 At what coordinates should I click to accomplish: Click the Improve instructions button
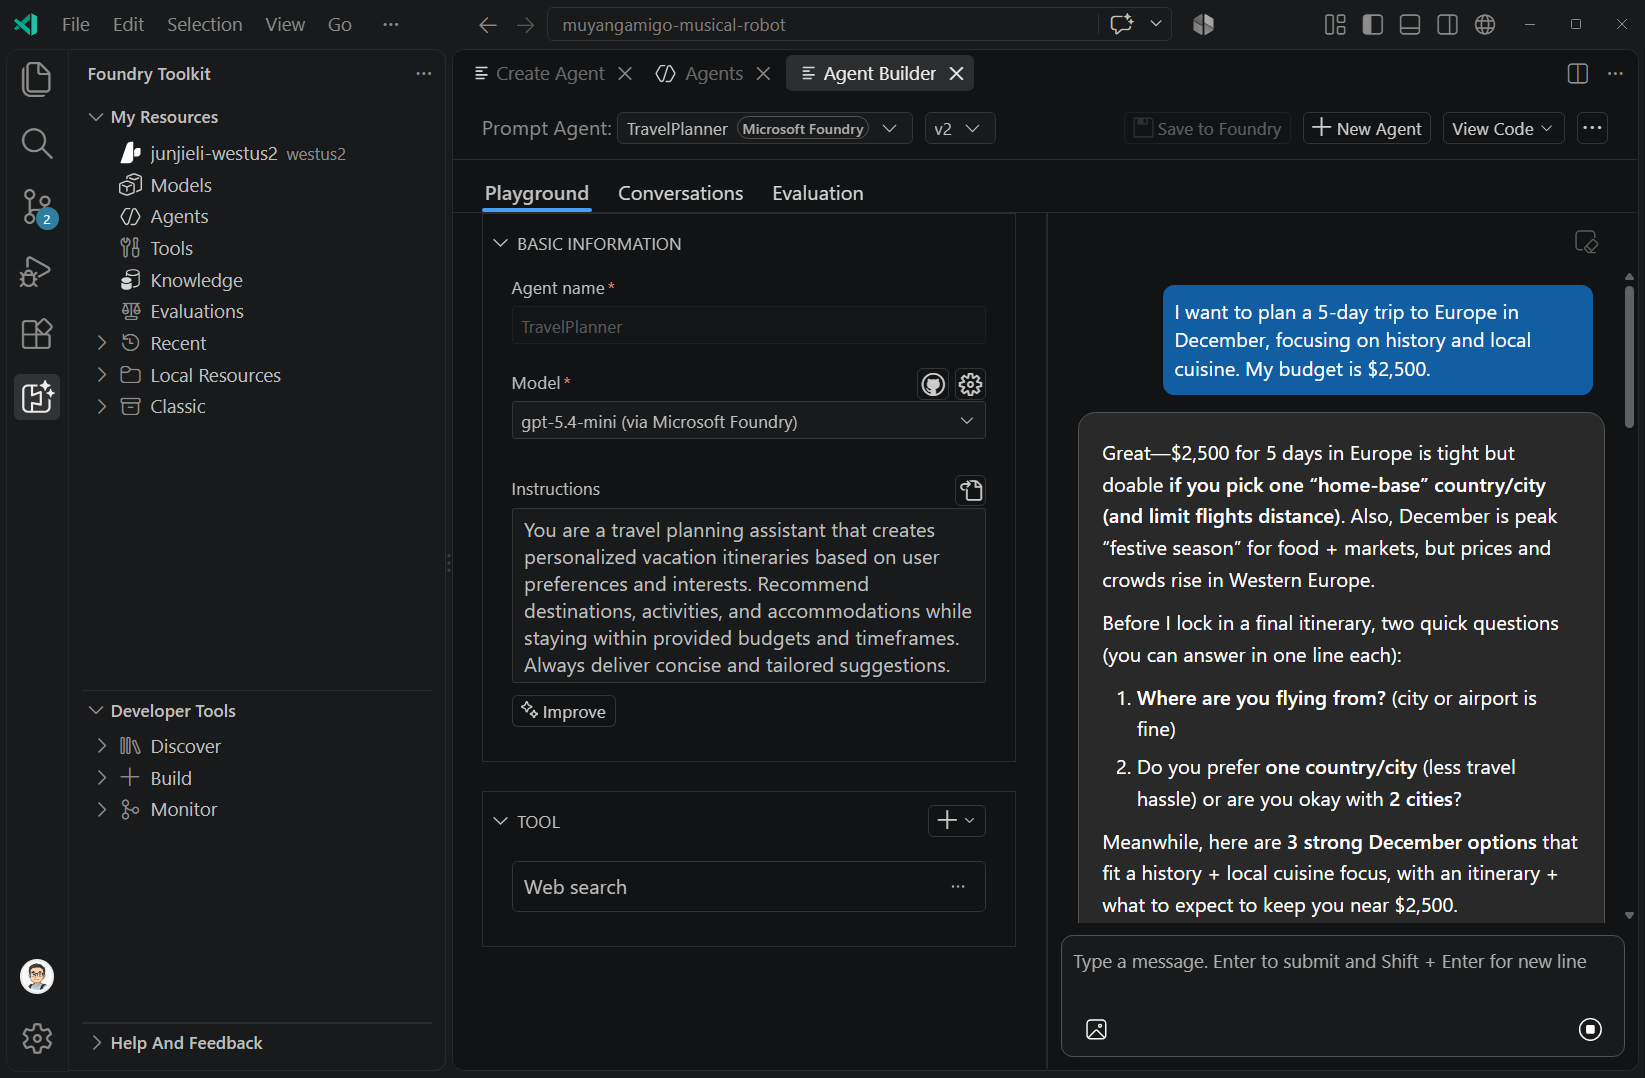click(564, 711)
